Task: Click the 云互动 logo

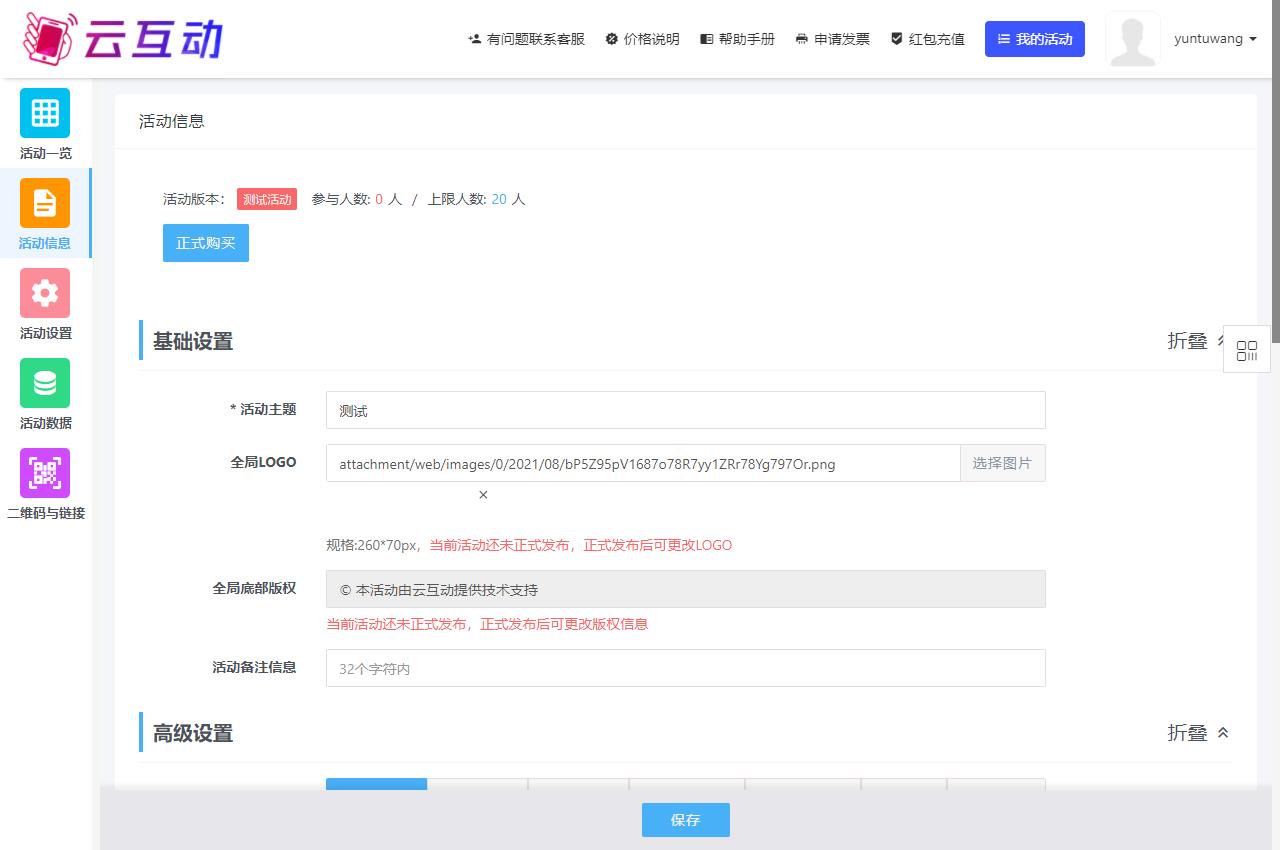Action: click(x=122, y=39)
